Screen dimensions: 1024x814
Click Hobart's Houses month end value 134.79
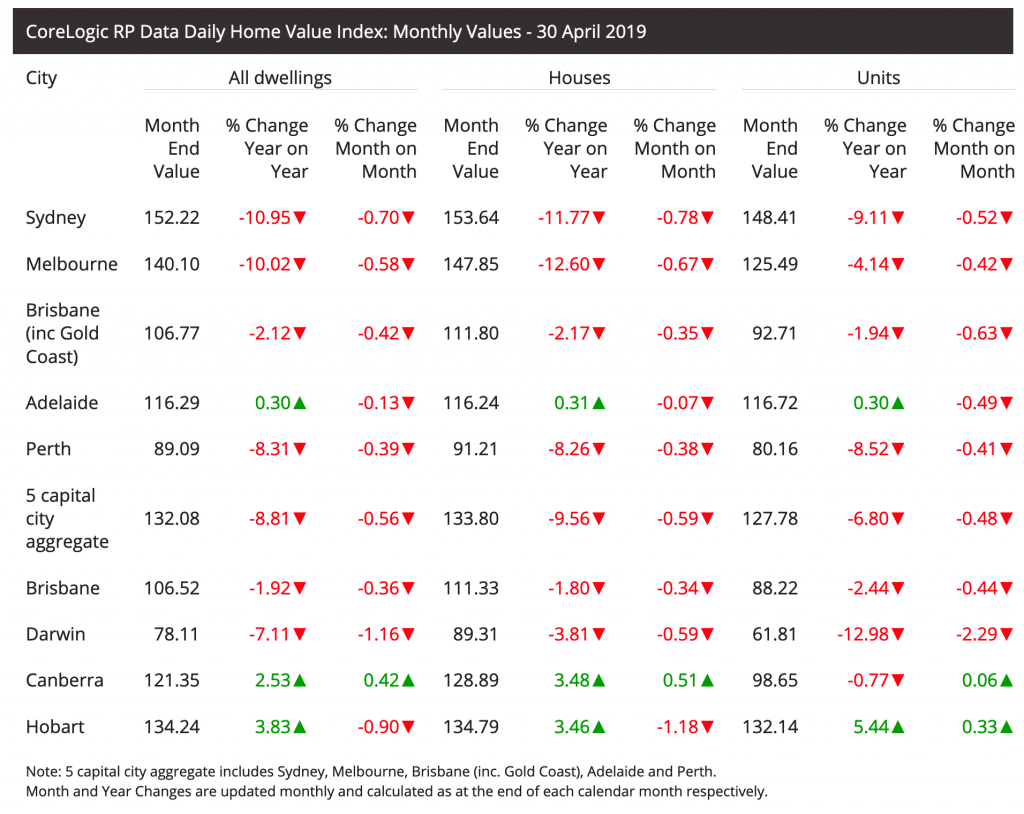tap(471, 727)
